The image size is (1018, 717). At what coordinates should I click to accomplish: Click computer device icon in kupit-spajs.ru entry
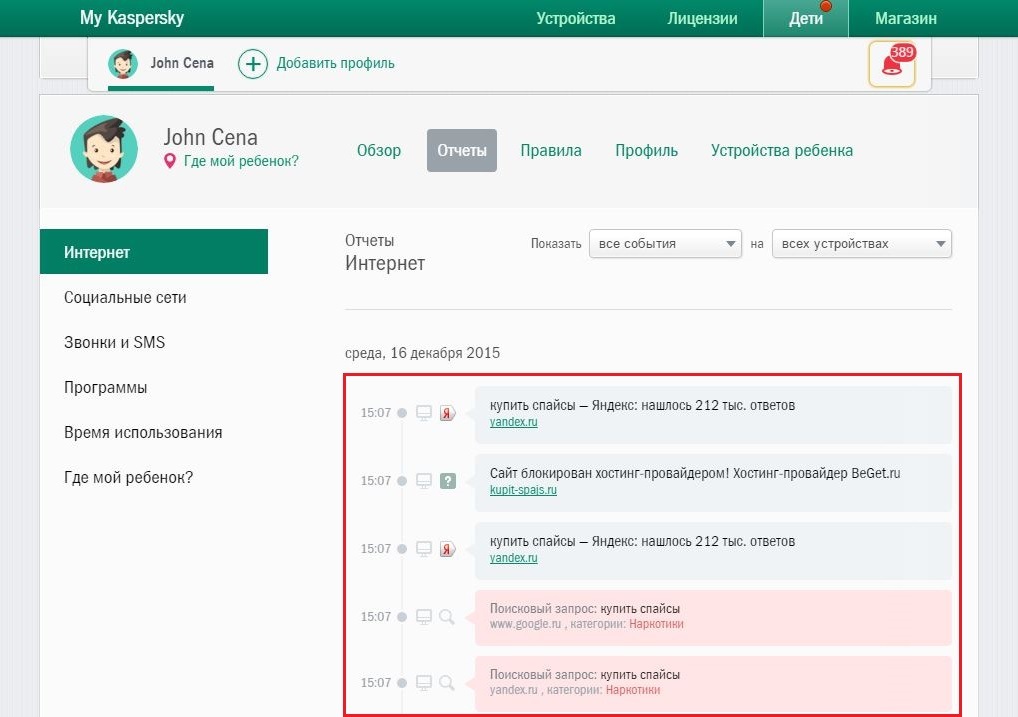[x=424, y=481]
